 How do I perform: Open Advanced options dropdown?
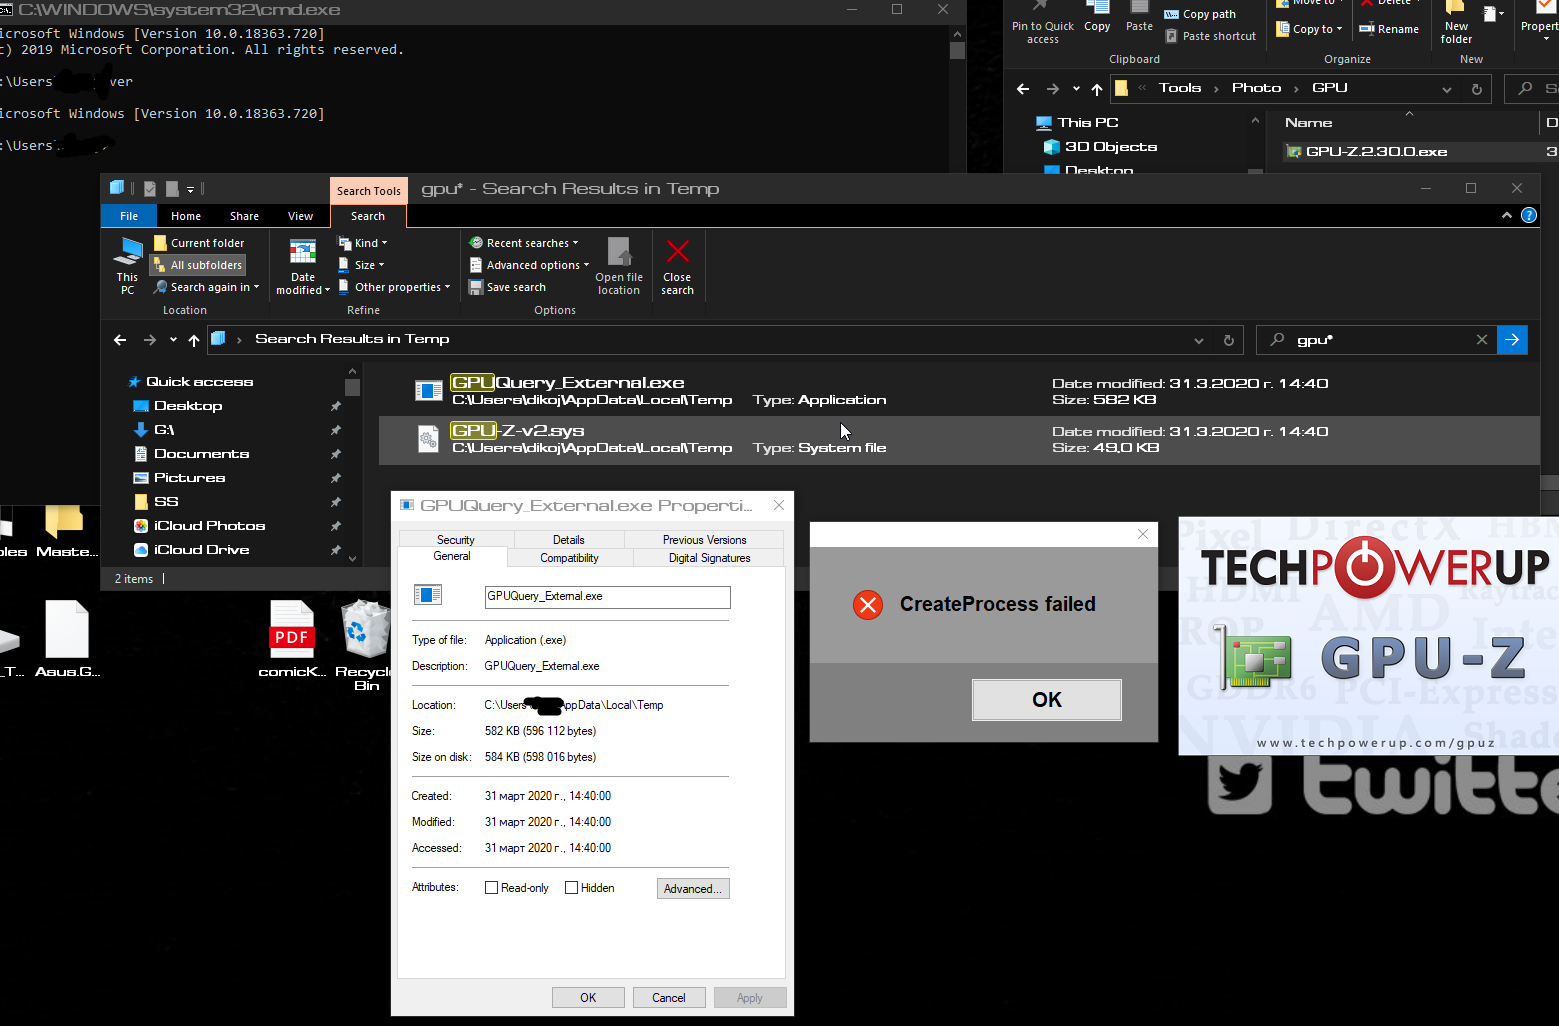click(530, 265)
